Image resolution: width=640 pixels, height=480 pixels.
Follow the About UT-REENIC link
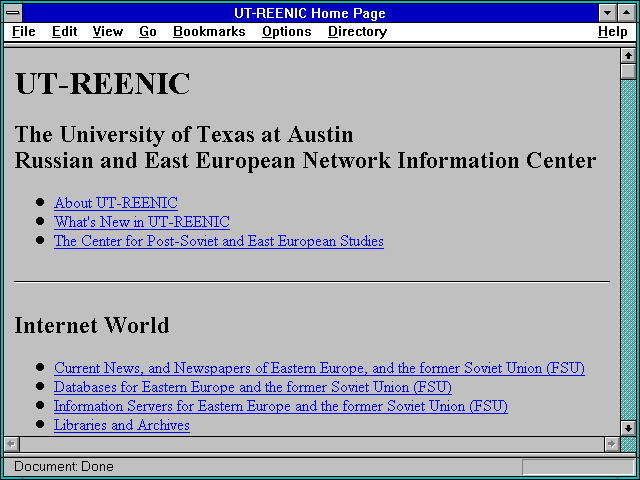click(116, 203)
